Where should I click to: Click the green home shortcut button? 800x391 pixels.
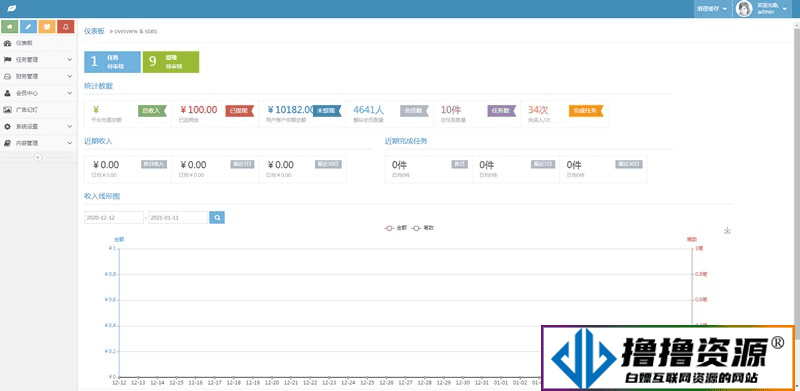point(10,27)
